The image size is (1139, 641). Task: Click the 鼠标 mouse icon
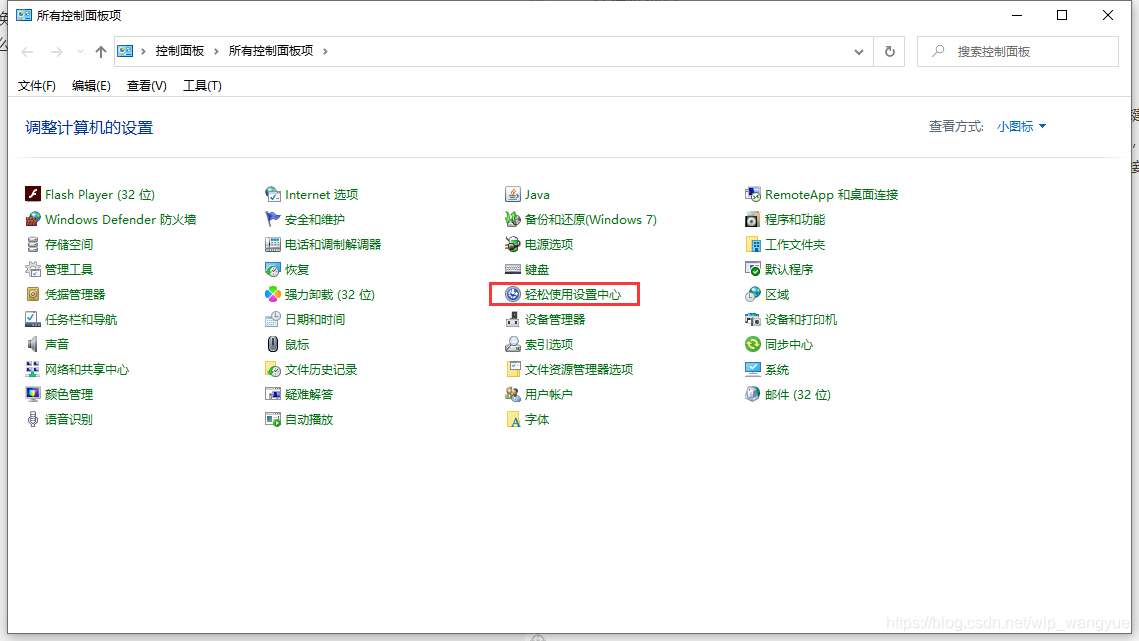click(x=272, y=344)
